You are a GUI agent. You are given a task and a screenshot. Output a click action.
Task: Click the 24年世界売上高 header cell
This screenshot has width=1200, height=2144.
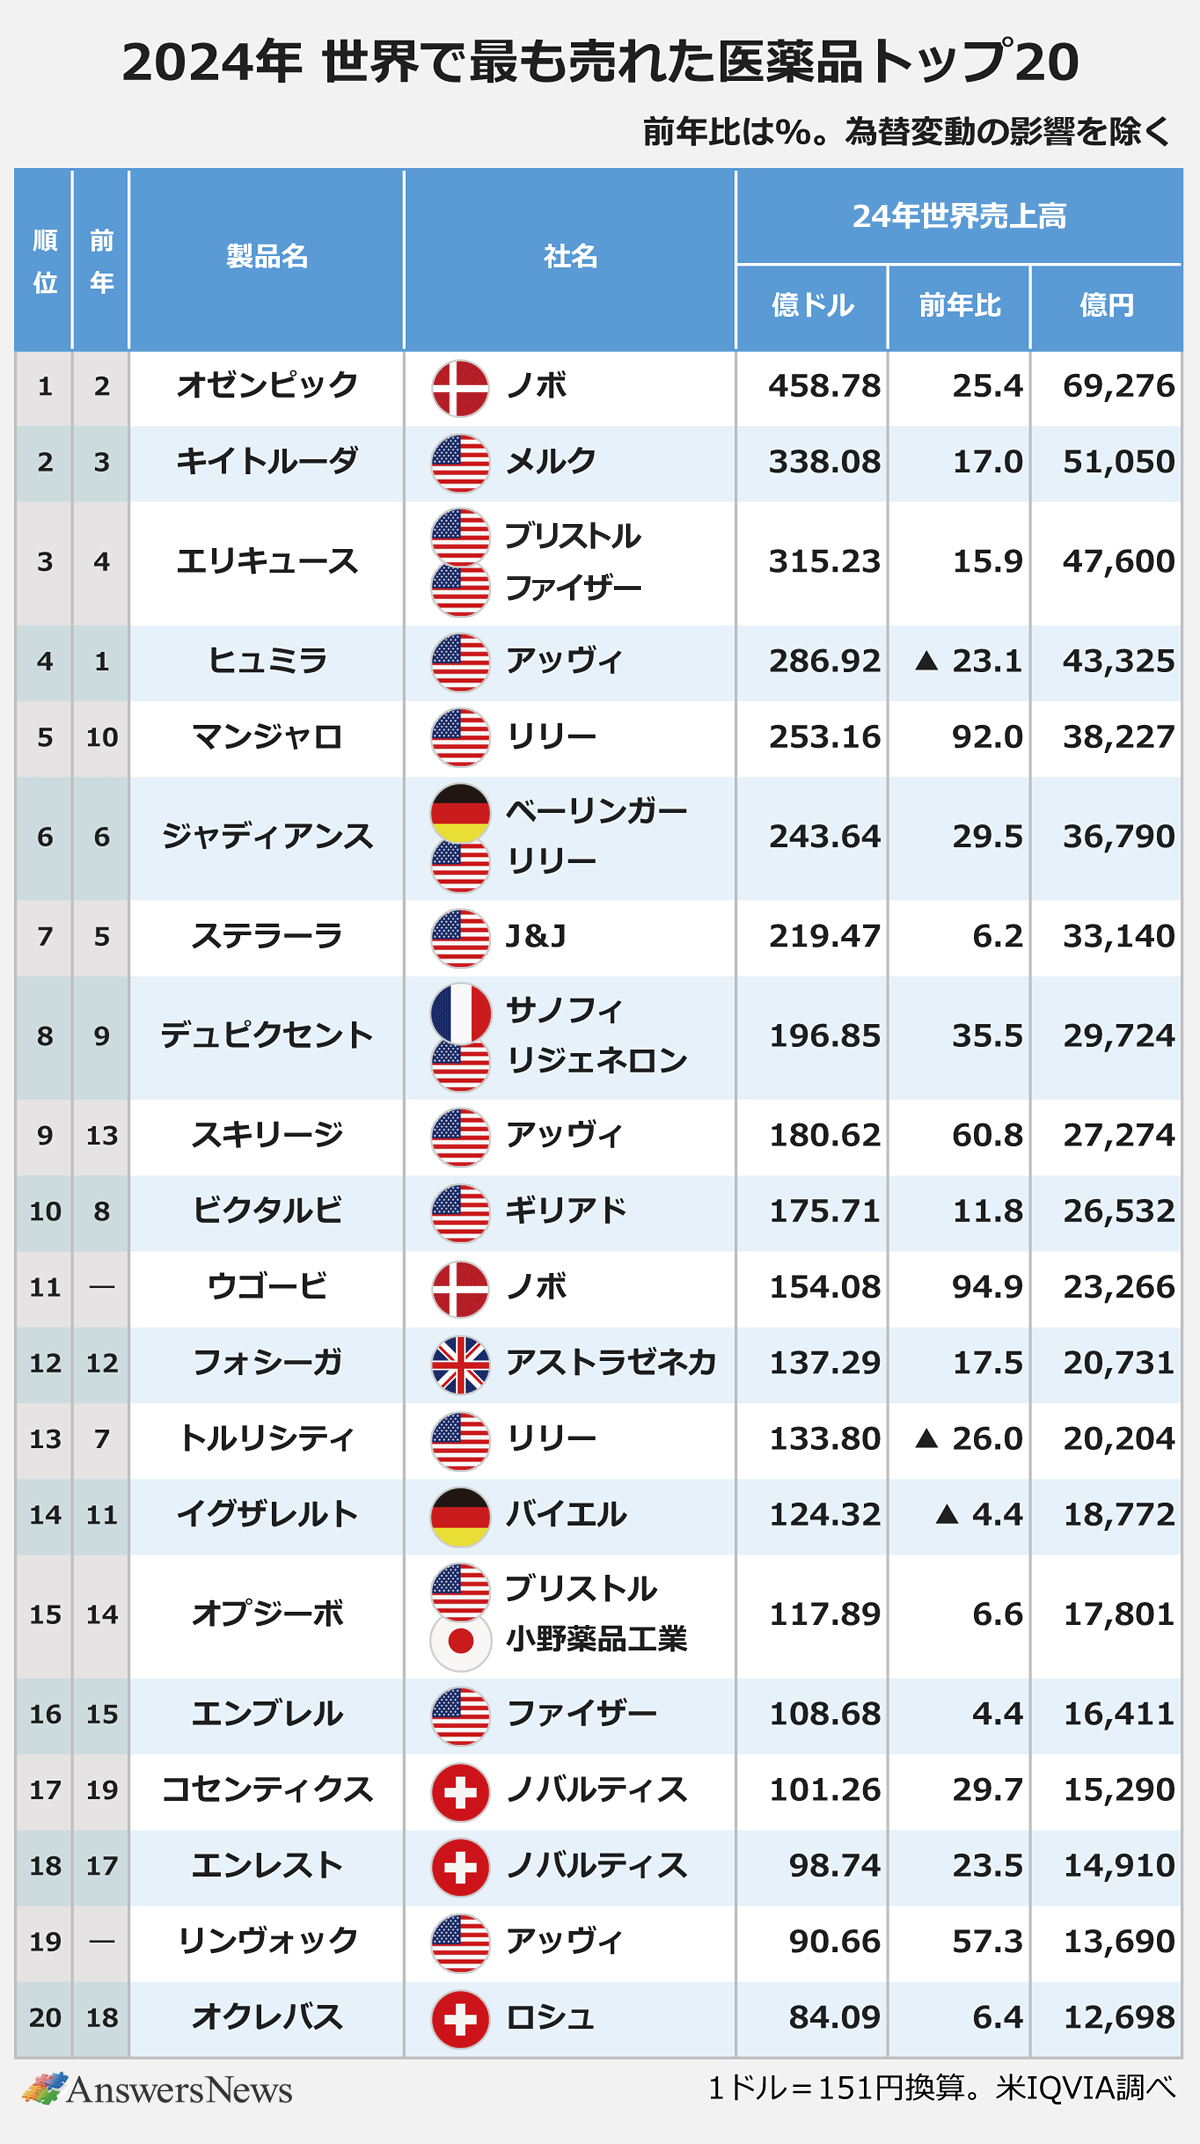[x=959, y=217]
